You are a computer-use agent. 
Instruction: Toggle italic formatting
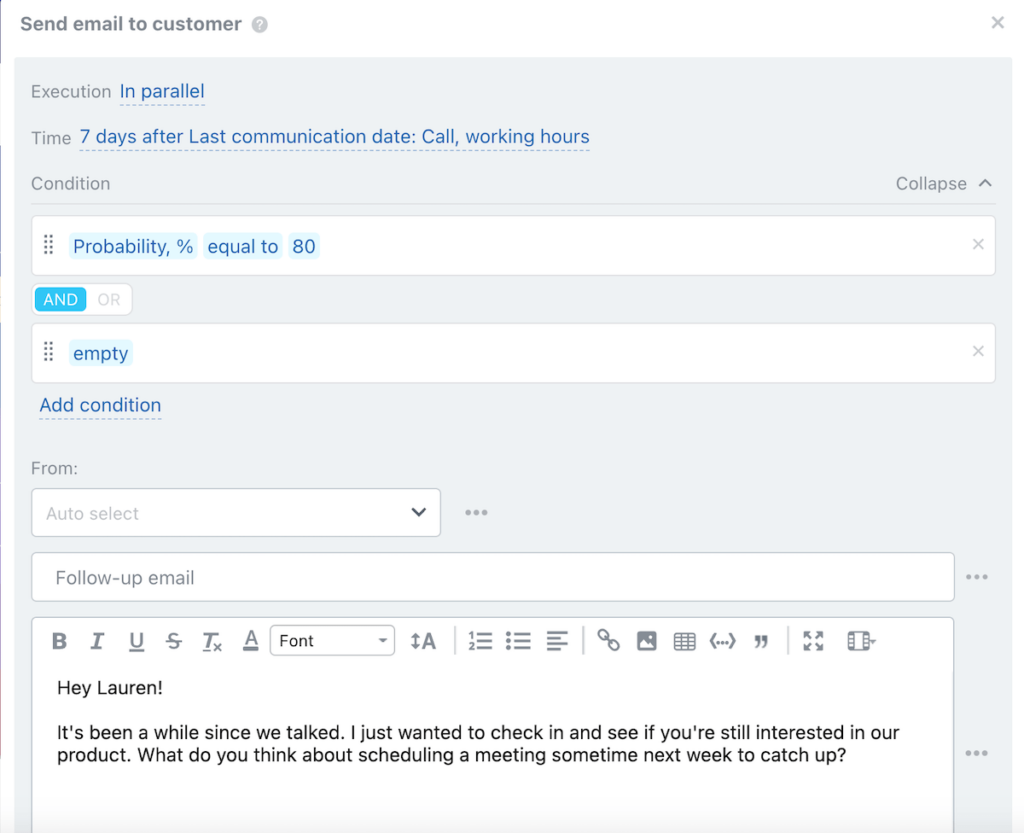pyautogui.click(x=97, y=640)
